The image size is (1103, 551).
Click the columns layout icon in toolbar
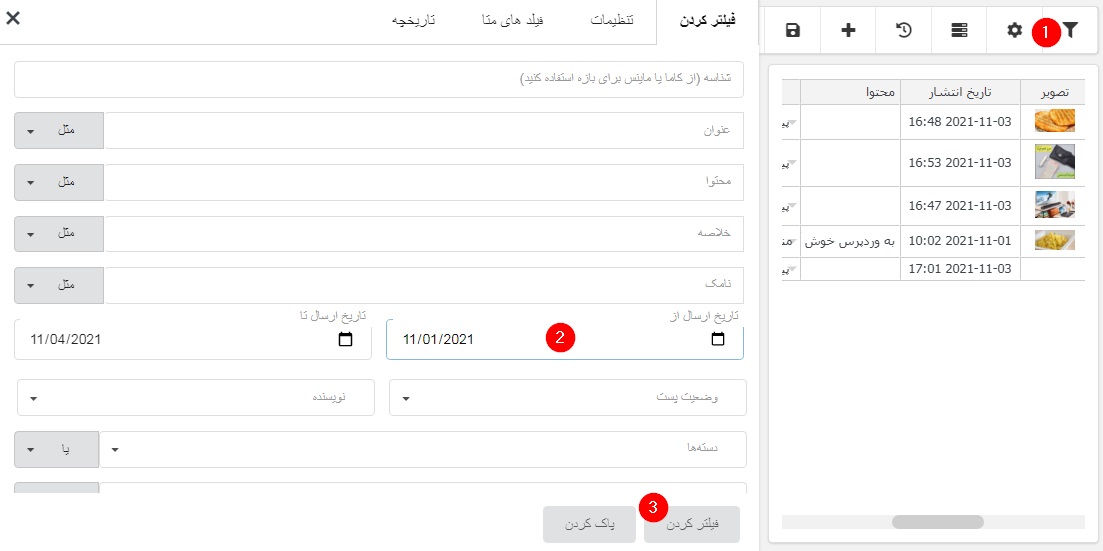[959, 31]
